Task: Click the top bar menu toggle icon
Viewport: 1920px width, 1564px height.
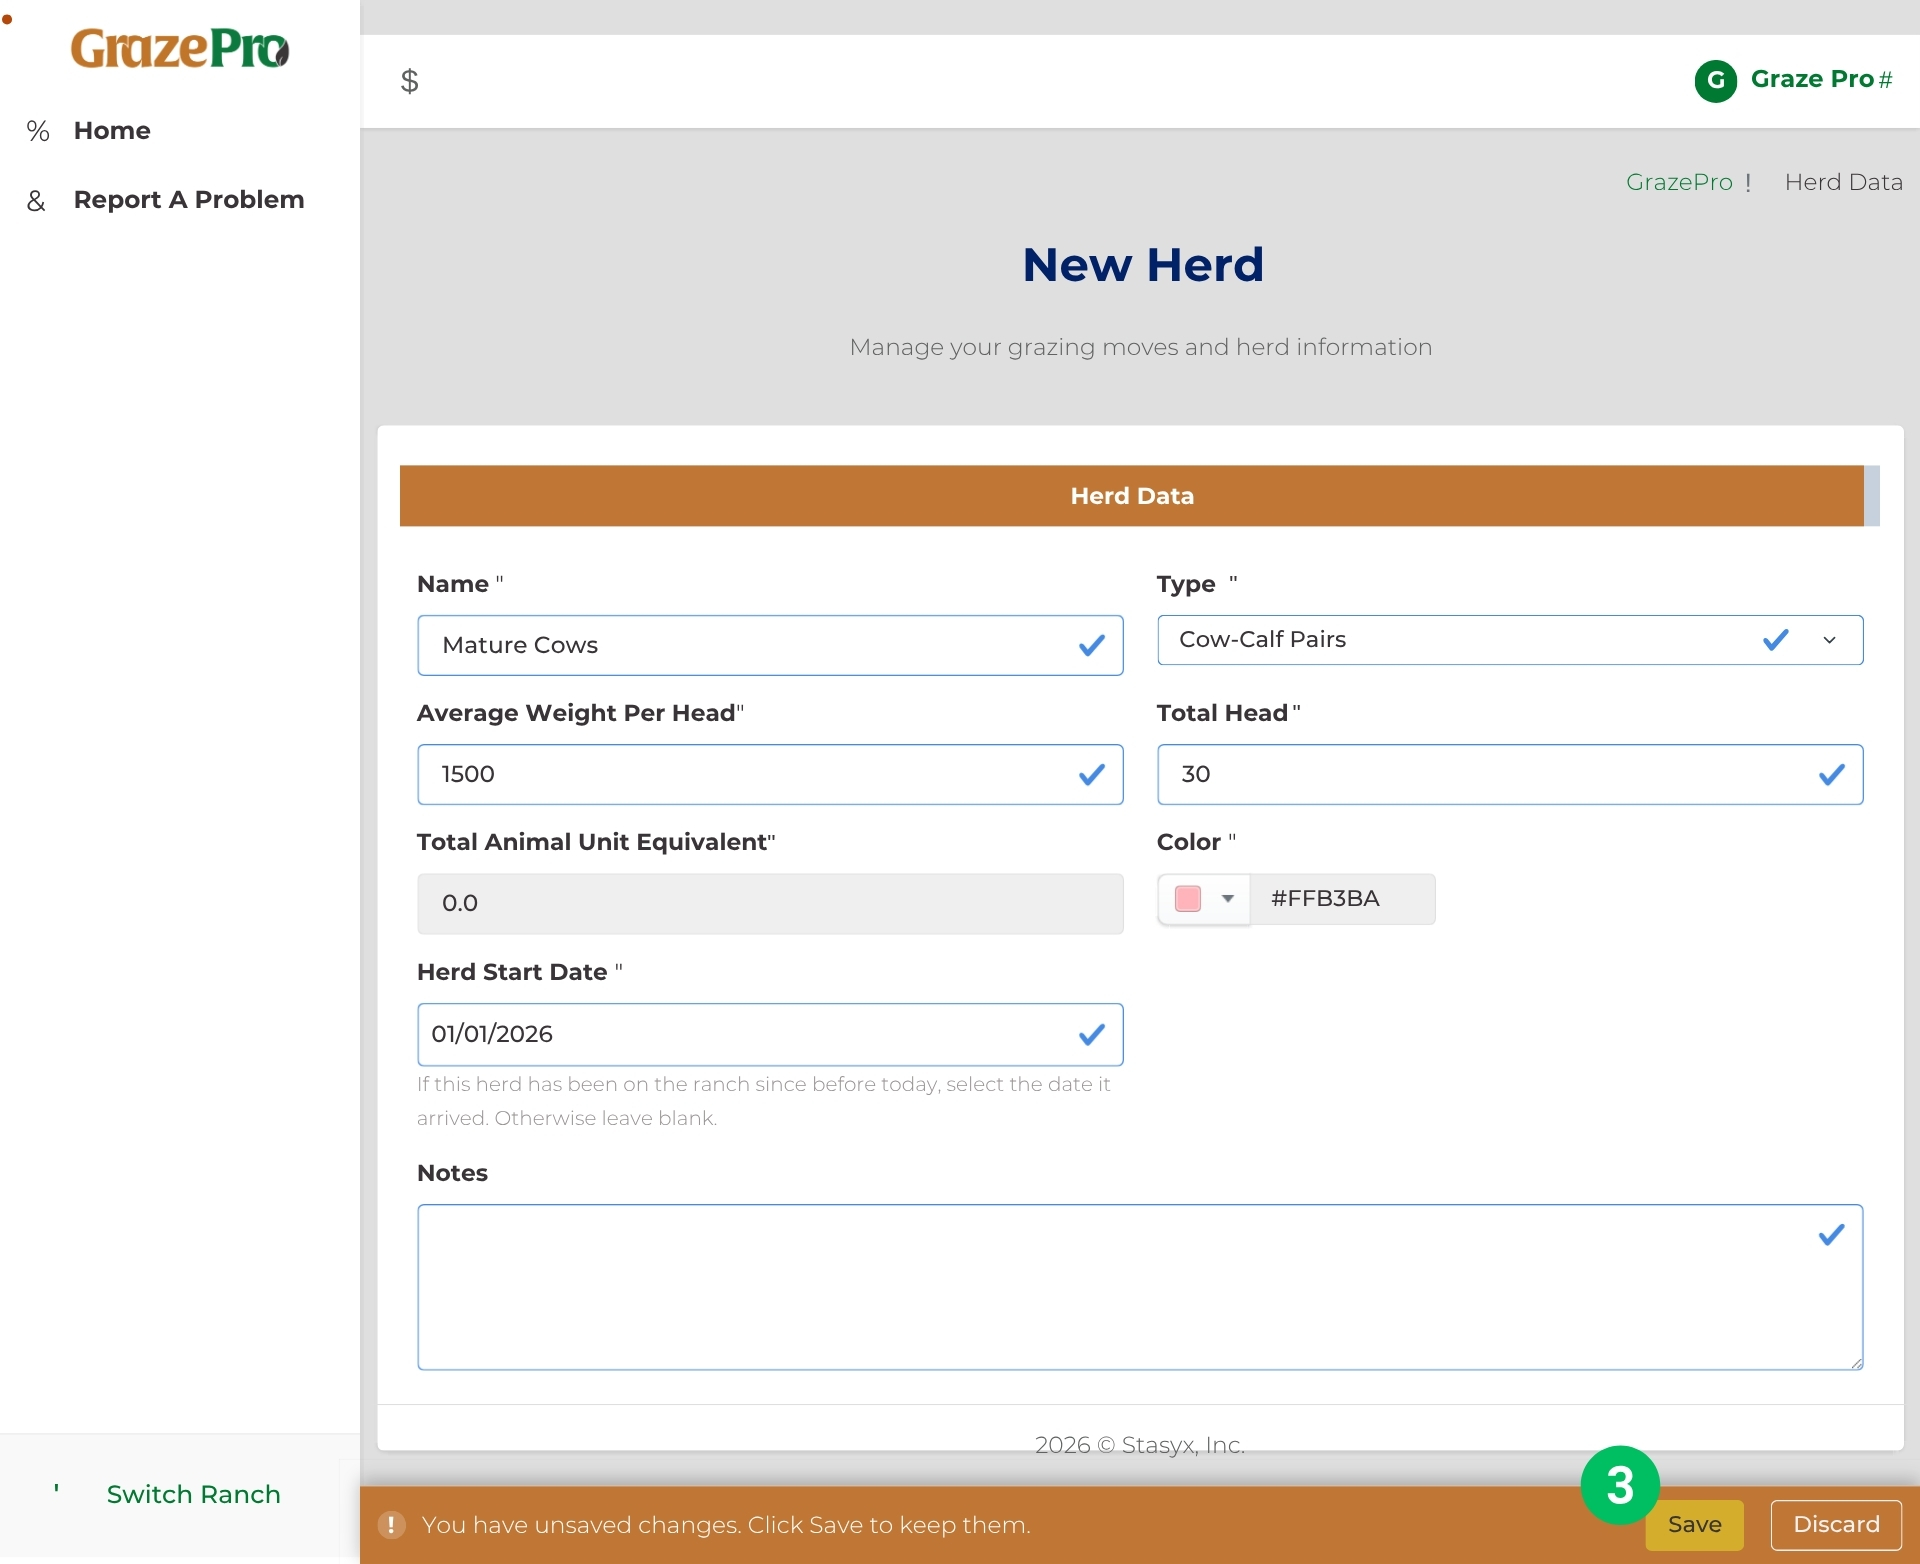Action: (409, 81)
